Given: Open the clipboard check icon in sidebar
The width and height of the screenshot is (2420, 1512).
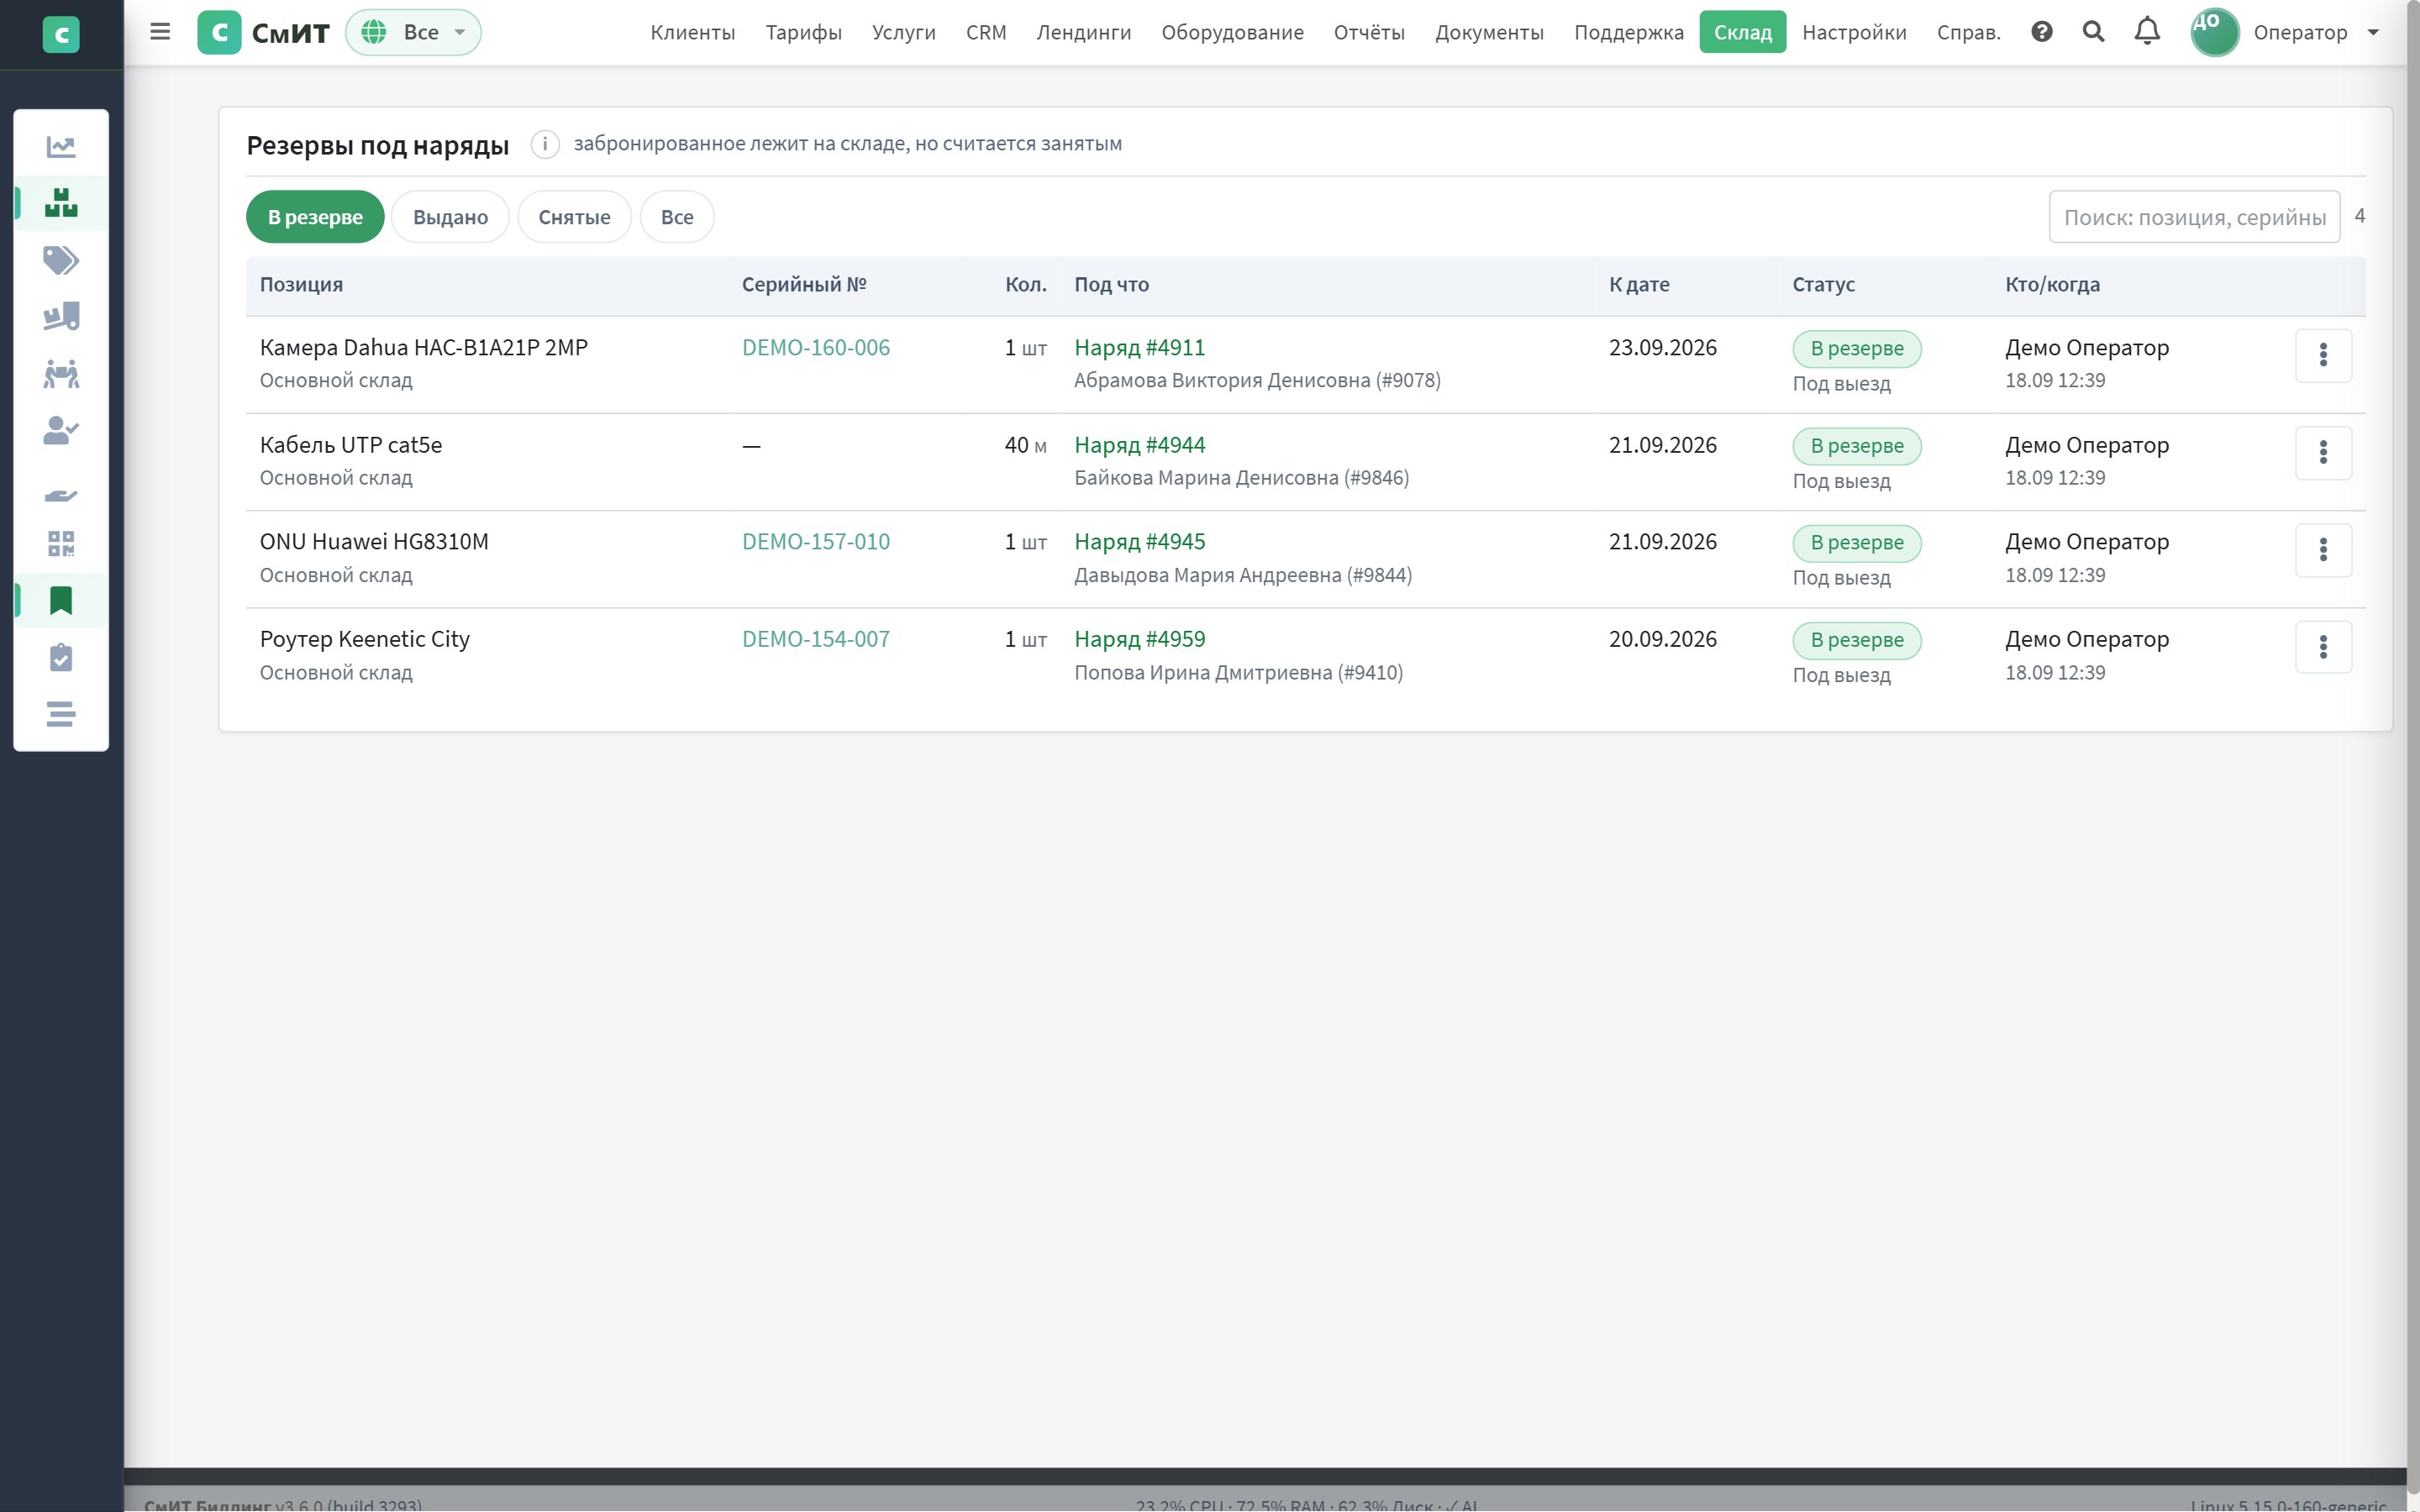Looking at the screenshot, I should 61,657.
